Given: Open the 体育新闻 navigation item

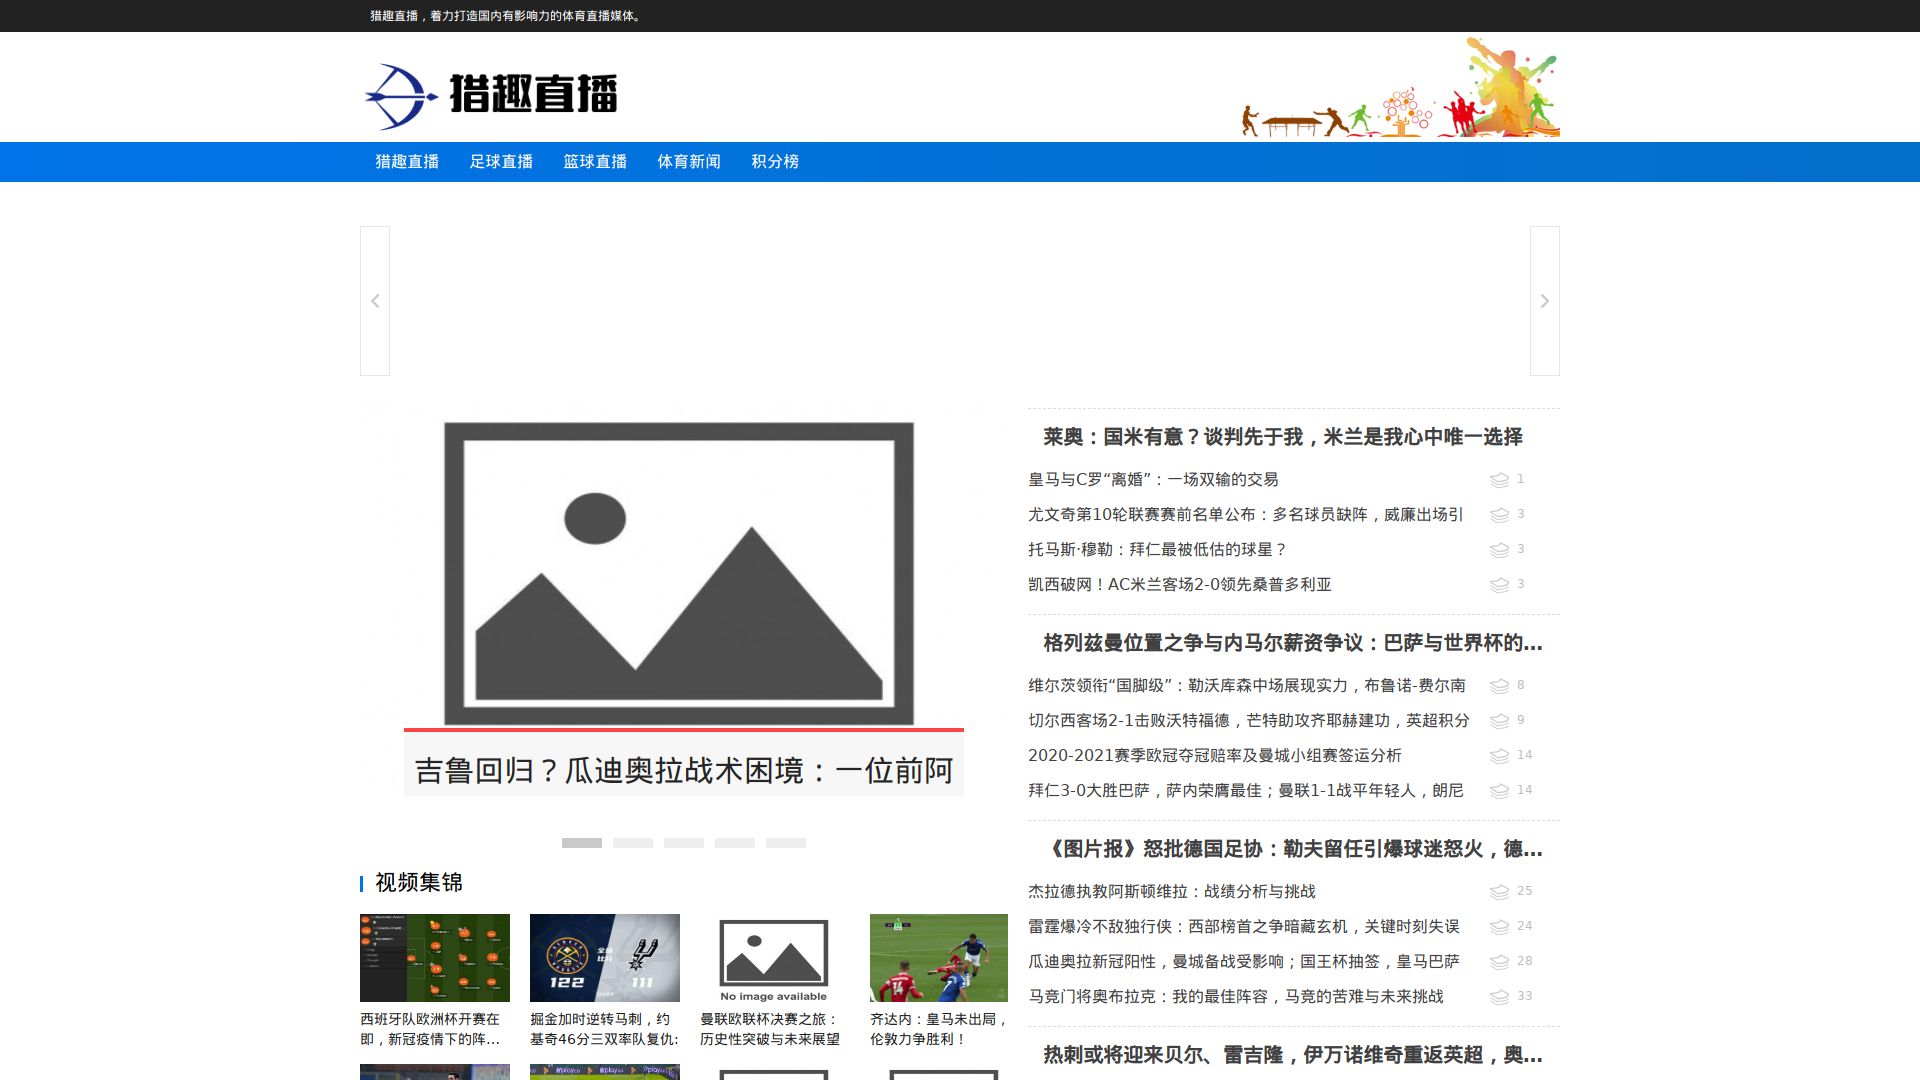Looking at the screenshot, I should (689, 162).
